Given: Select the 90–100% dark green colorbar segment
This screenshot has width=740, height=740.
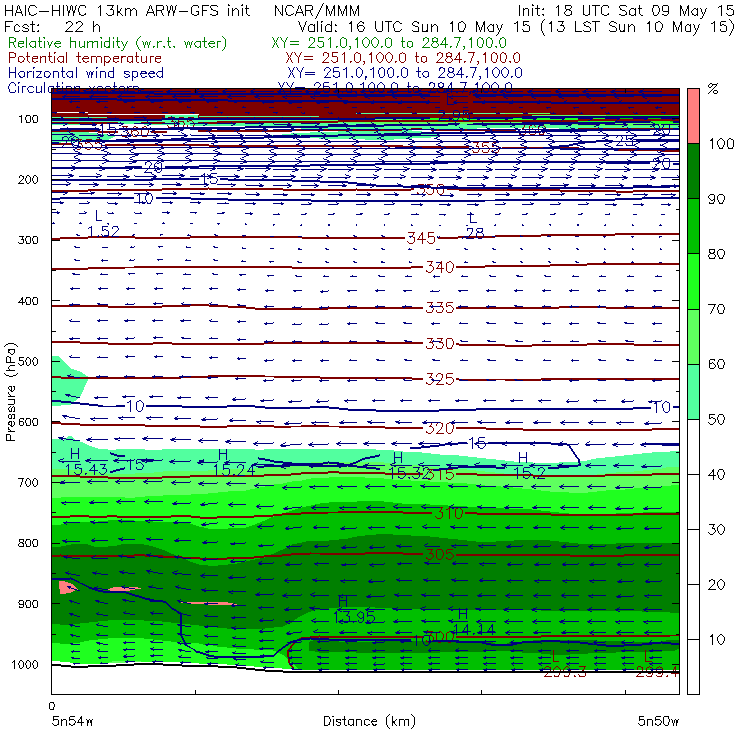Looking at the screenshot, I should (693, 171).
